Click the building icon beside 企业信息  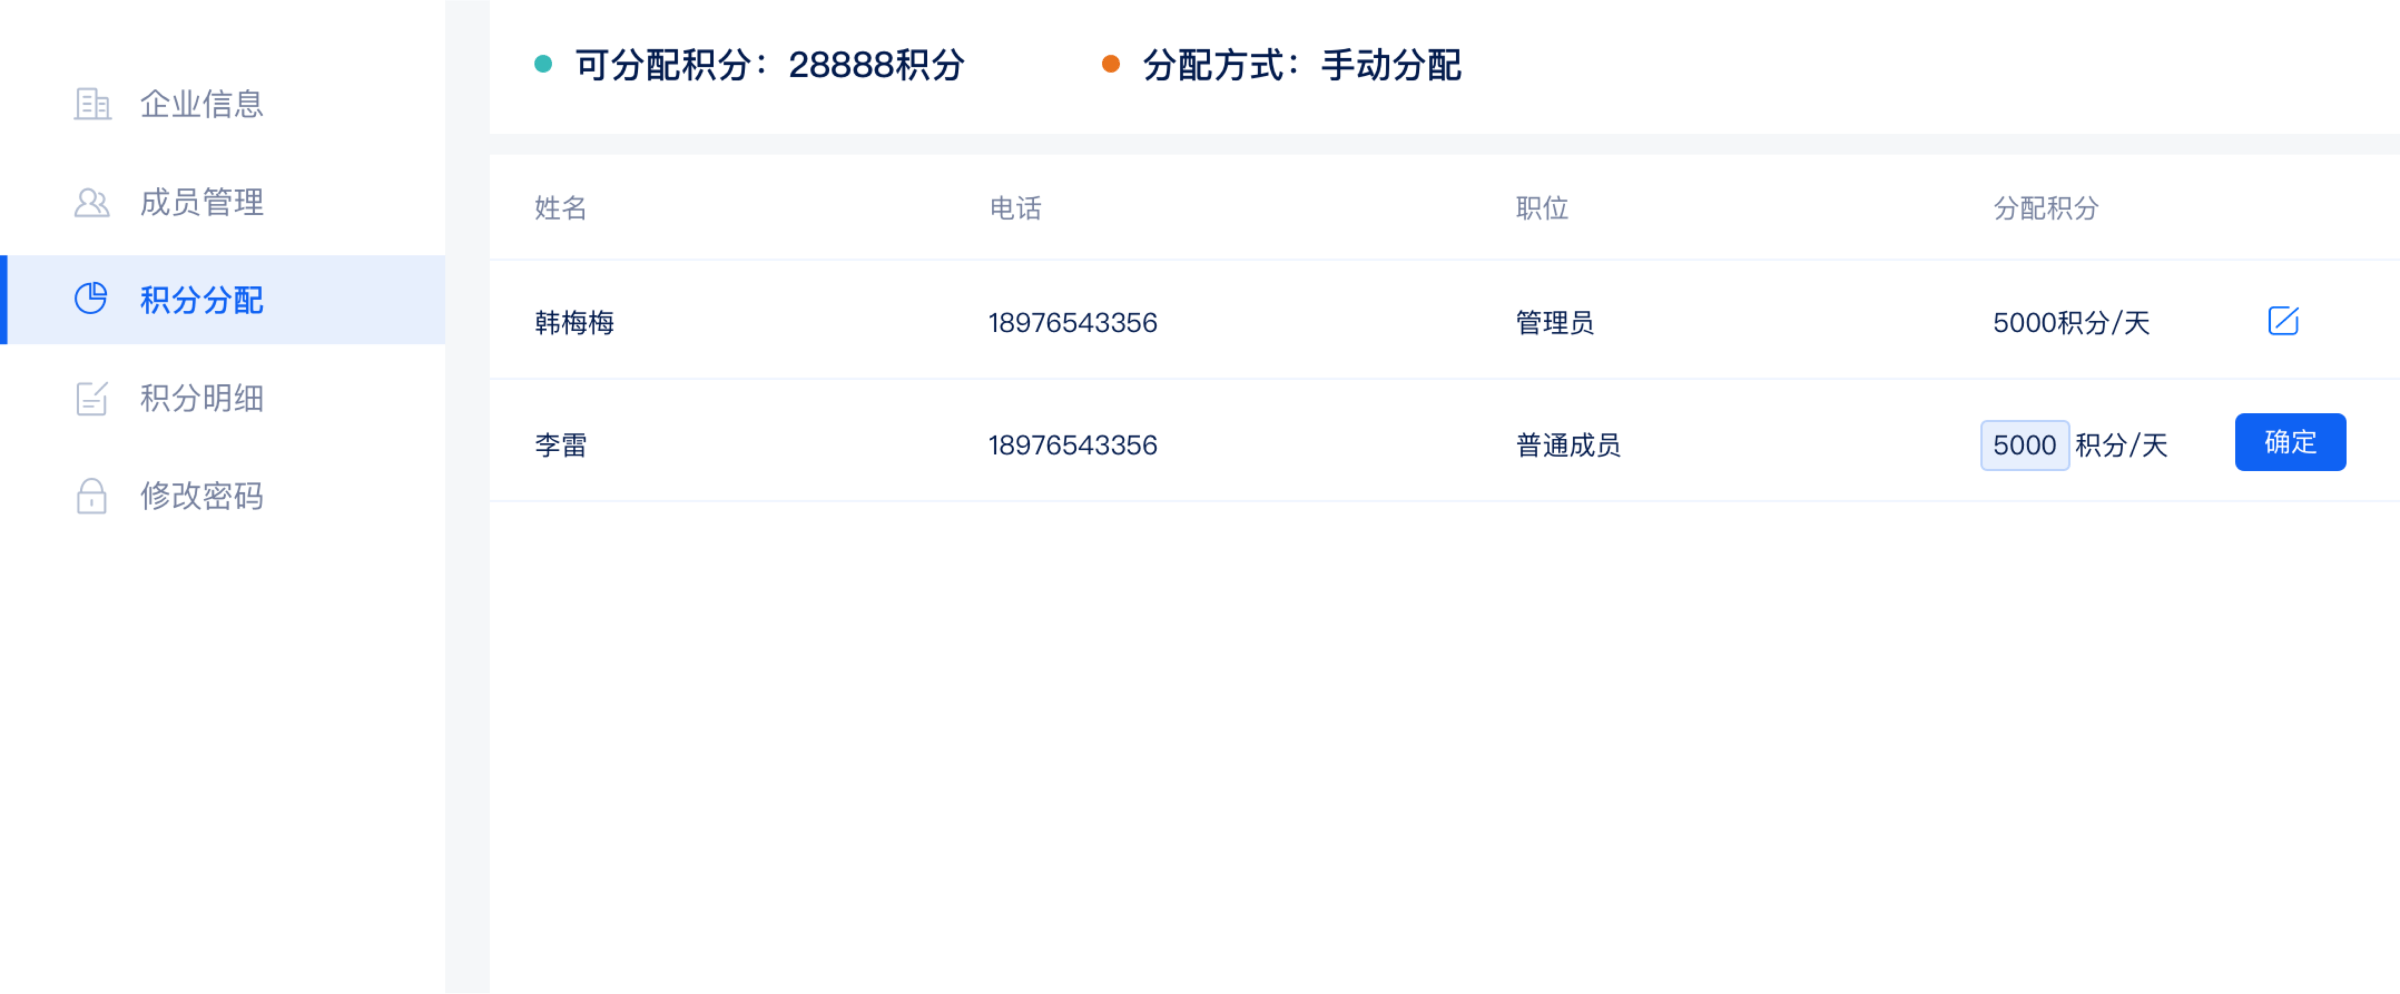pyautogui.click(x=92, y=104)
